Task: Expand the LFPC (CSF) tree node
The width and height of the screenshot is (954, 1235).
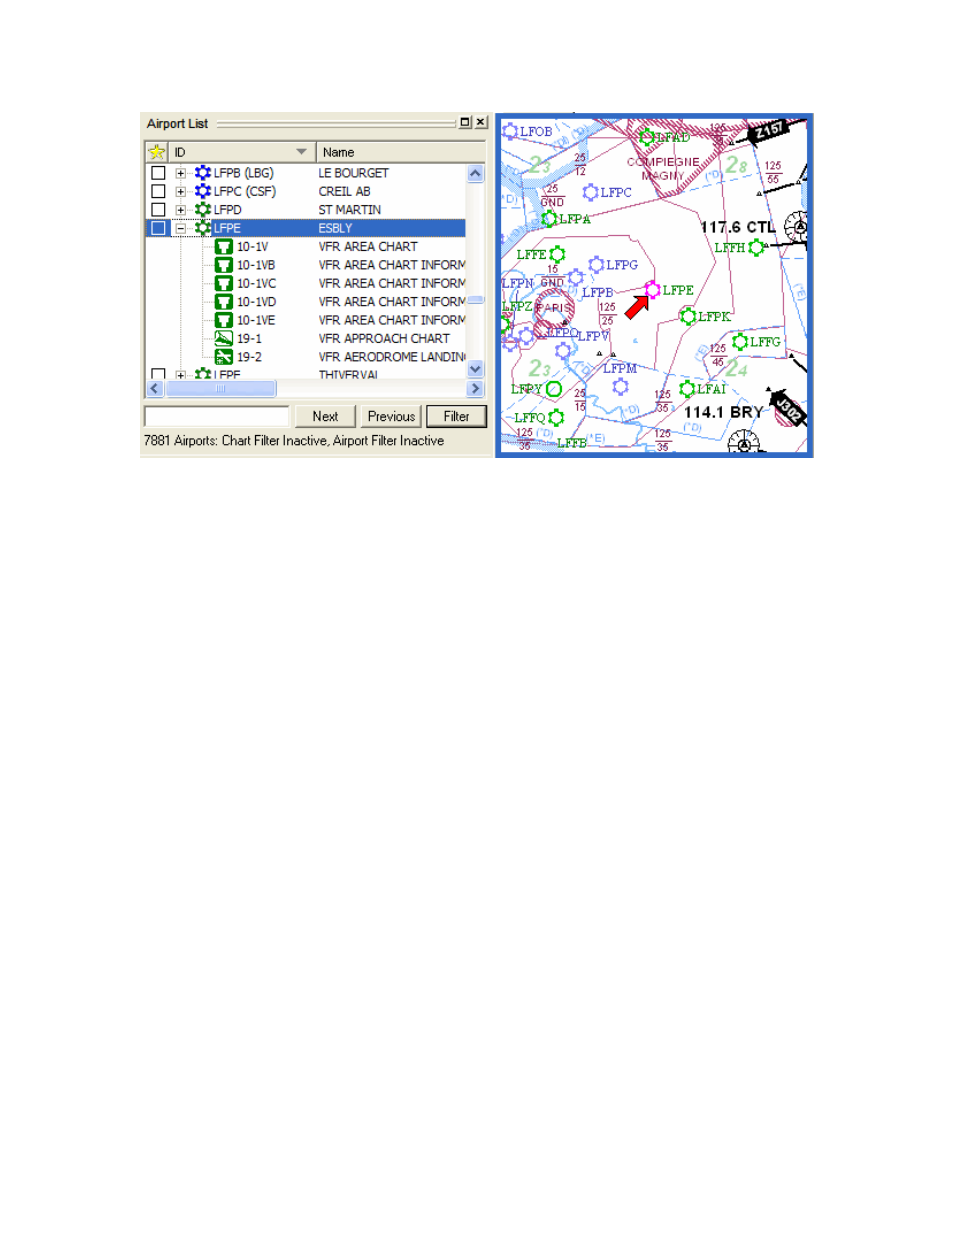Action: pyautogui.click(x=181, y=191)
